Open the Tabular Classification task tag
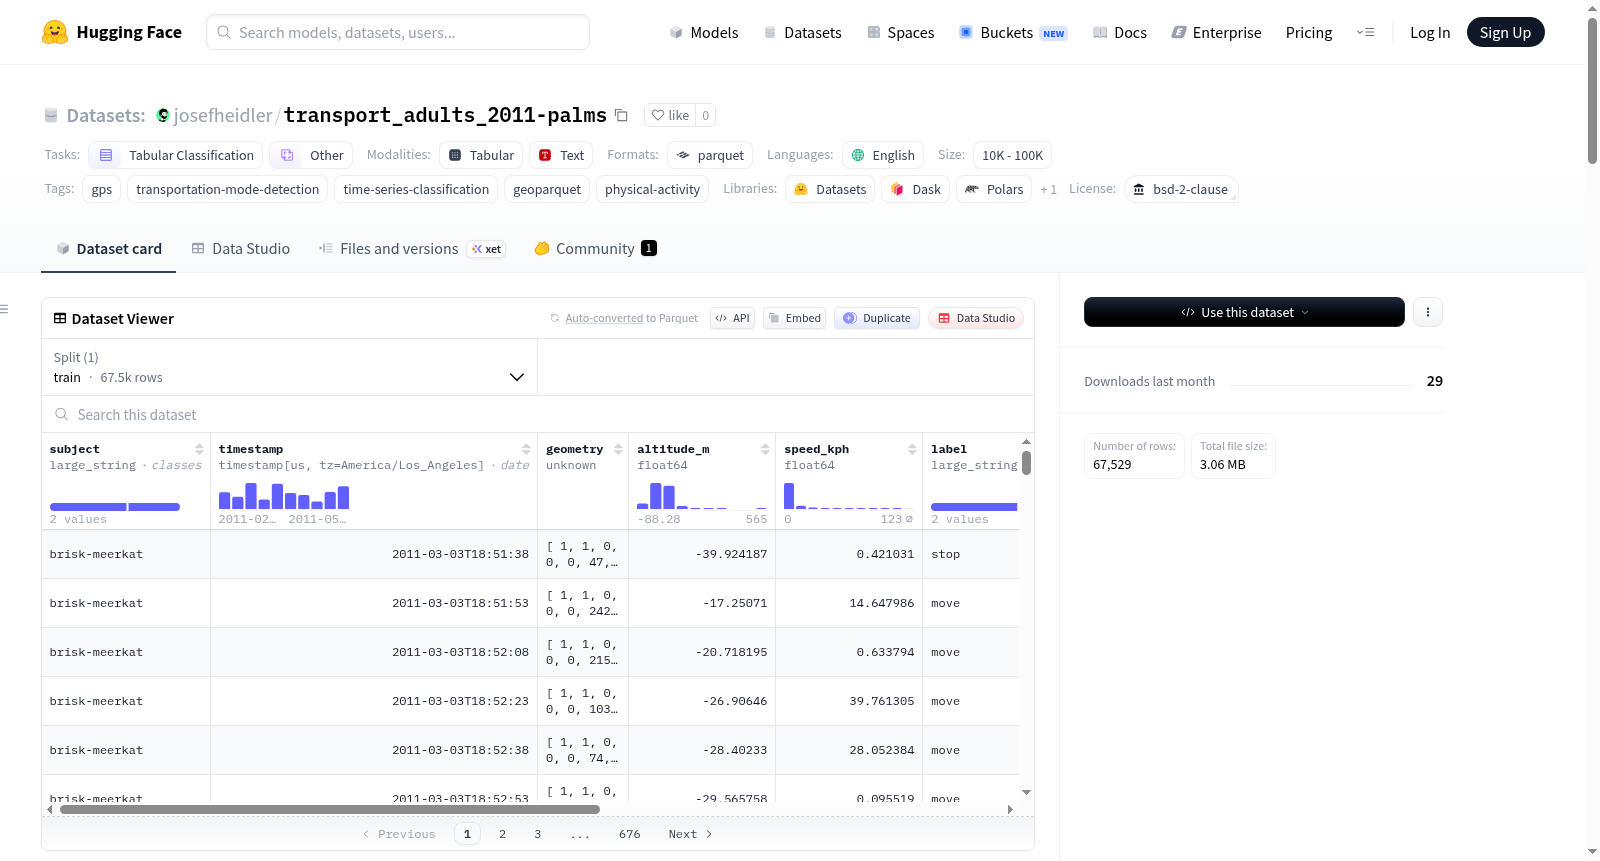This screenshot has height=861, width=1600. [x=176, y=155]
